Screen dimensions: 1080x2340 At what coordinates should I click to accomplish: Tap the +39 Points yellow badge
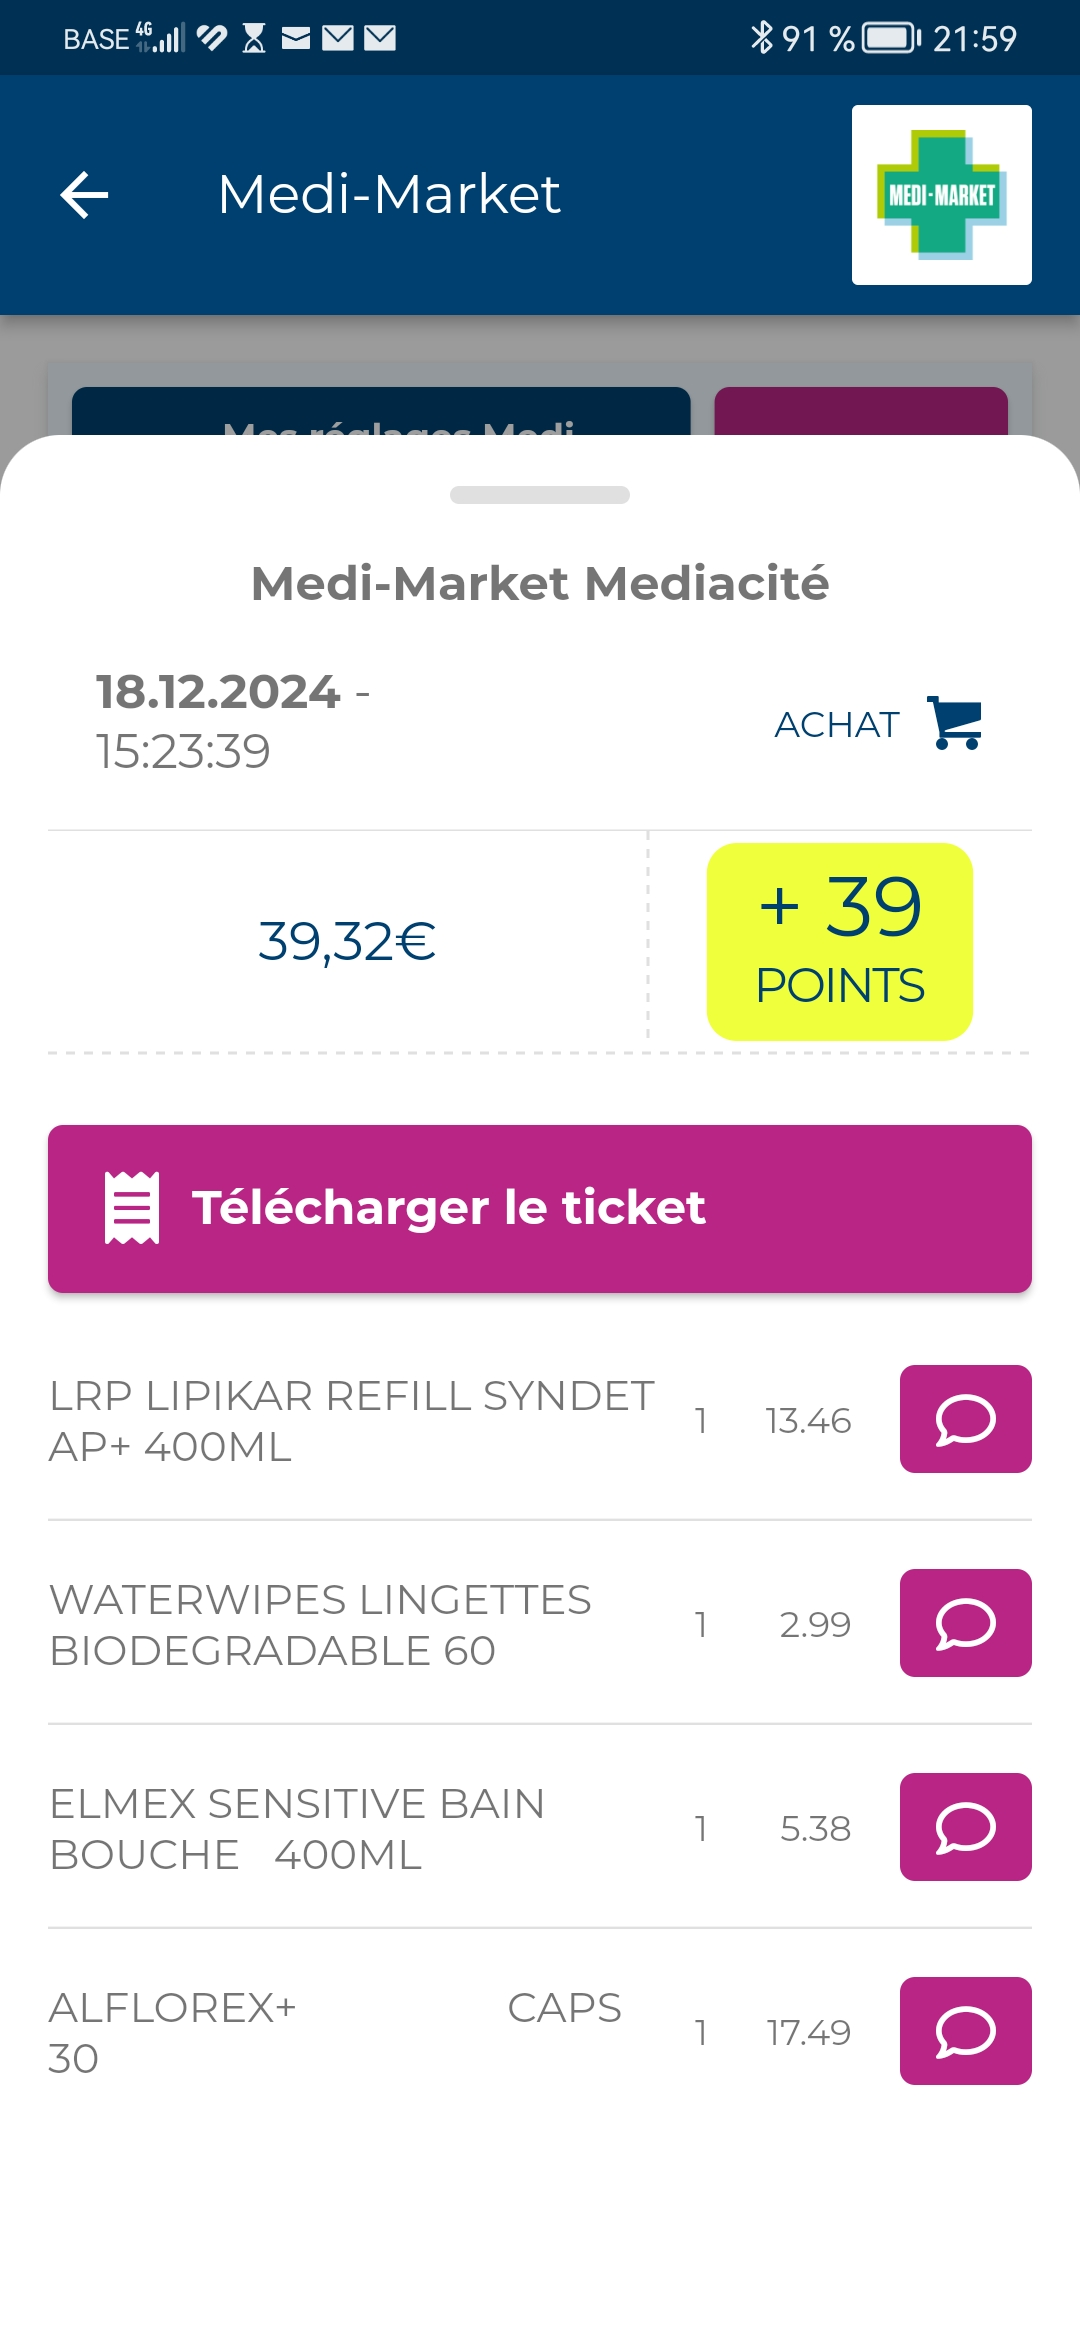840,941
